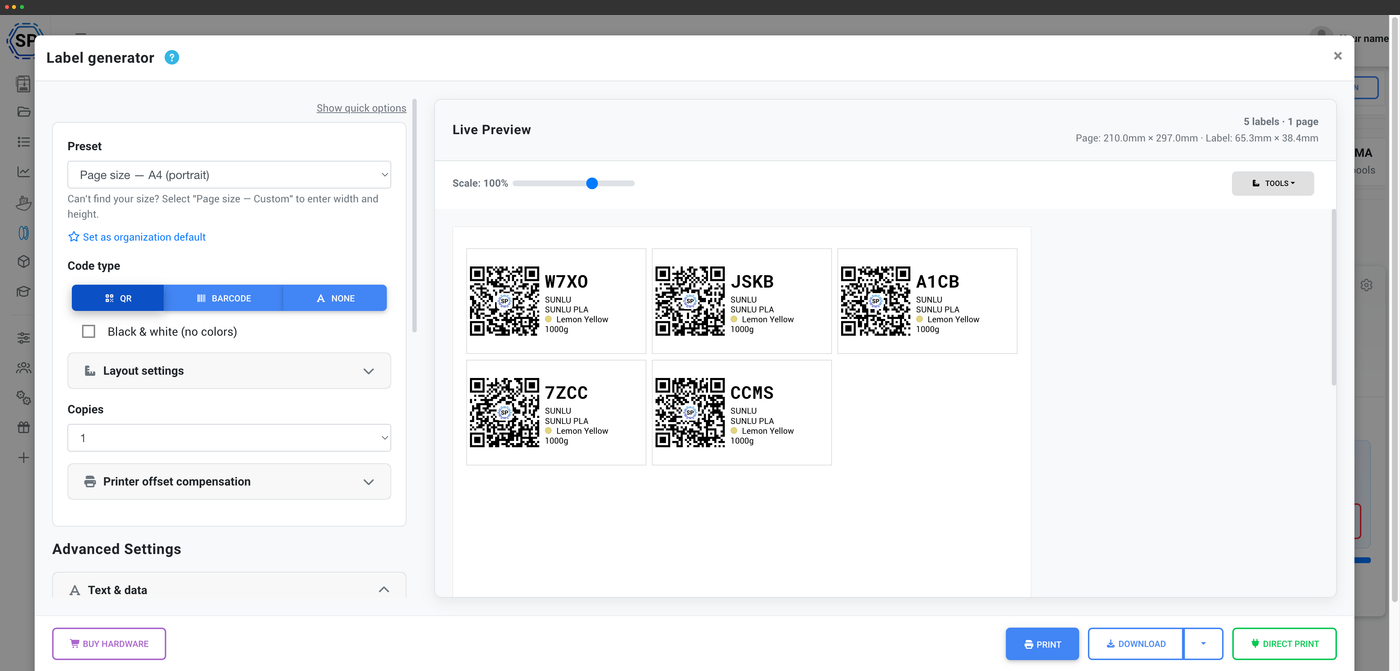Viewport: 1400px width, 671px height.
Task: Click Set as organization default
Action: click(x=137, y=237)
